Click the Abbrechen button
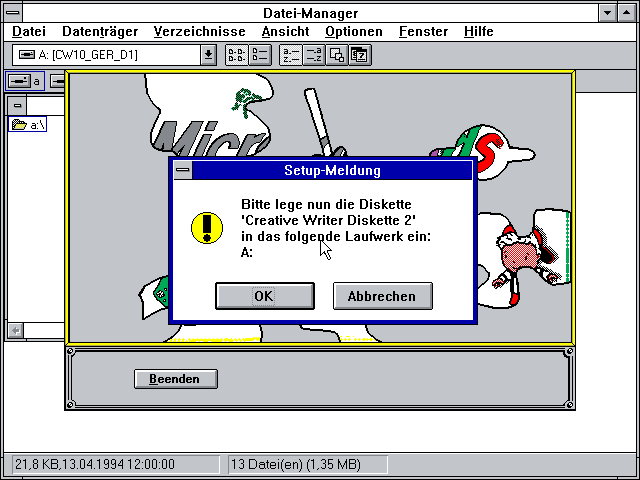This screenshot has width=640, height=480. tap(382, 296)
